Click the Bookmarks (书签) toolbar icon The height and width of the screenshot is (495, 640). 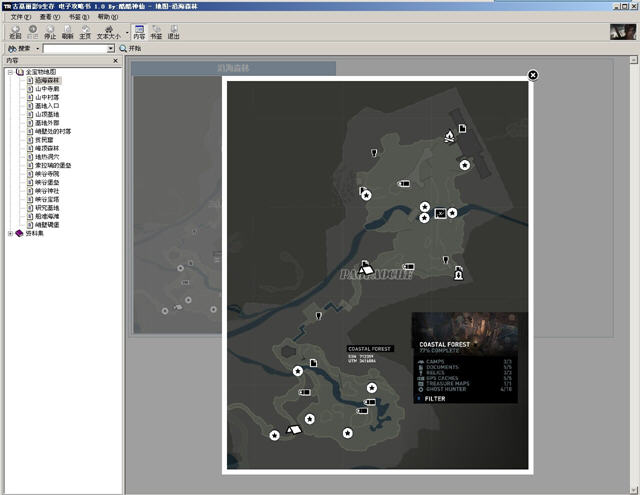(x=156, y=32)
